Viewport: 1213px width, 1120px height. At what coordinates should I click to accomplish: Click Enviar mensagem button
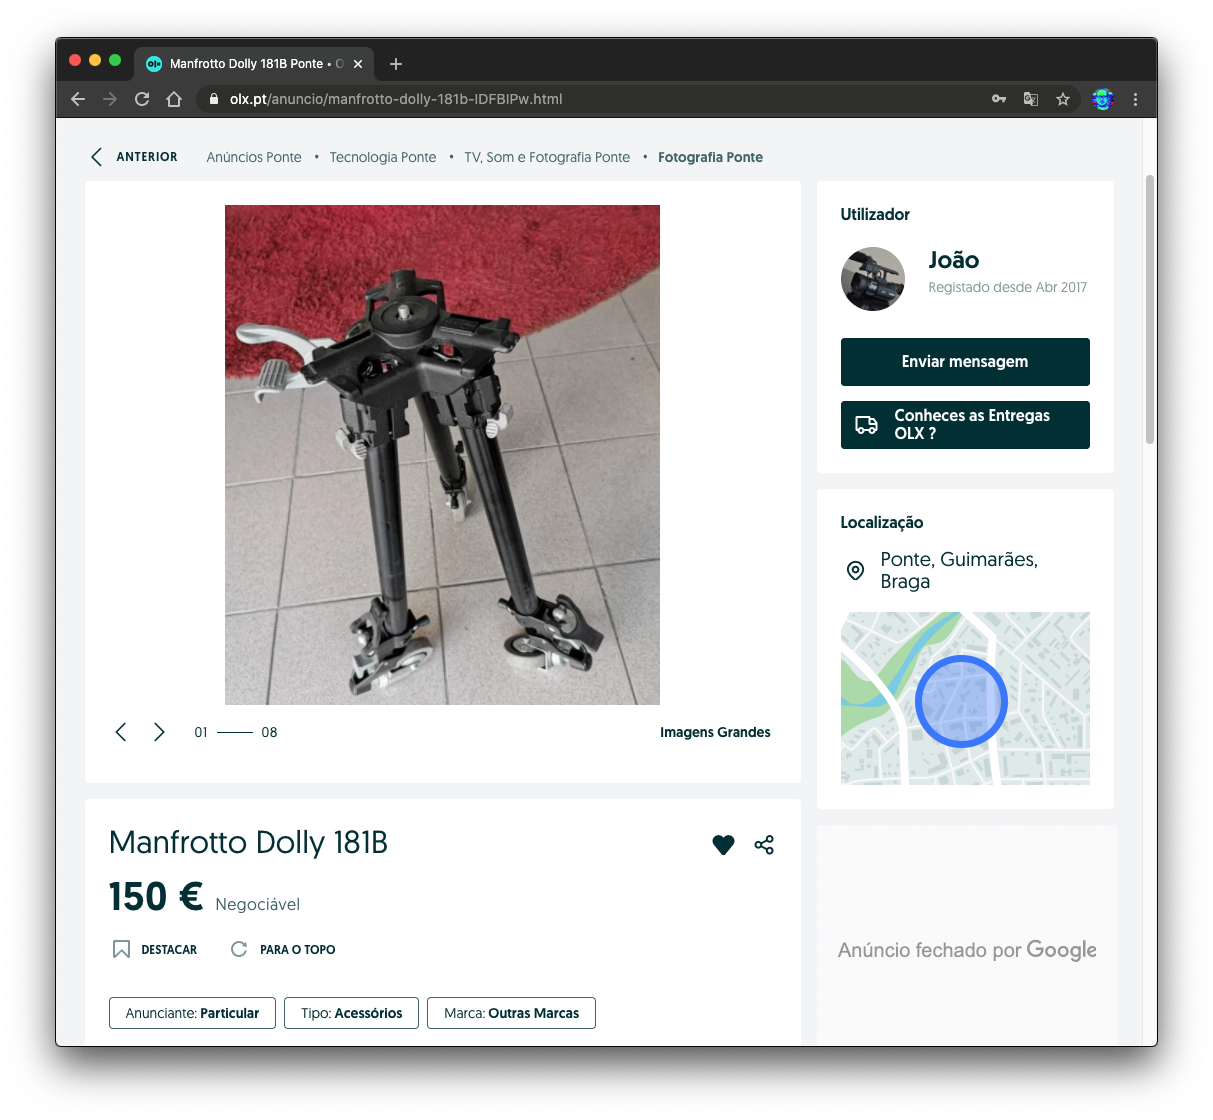tap(965, 362)
